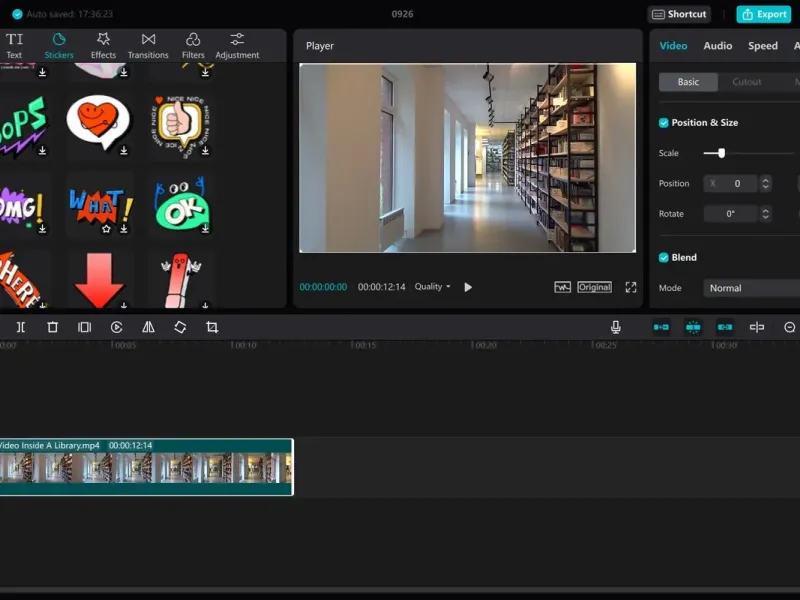The height and width of the screenshot is (600, 800).
Task: Click the Scale slider handle
Action: (721, 153)
